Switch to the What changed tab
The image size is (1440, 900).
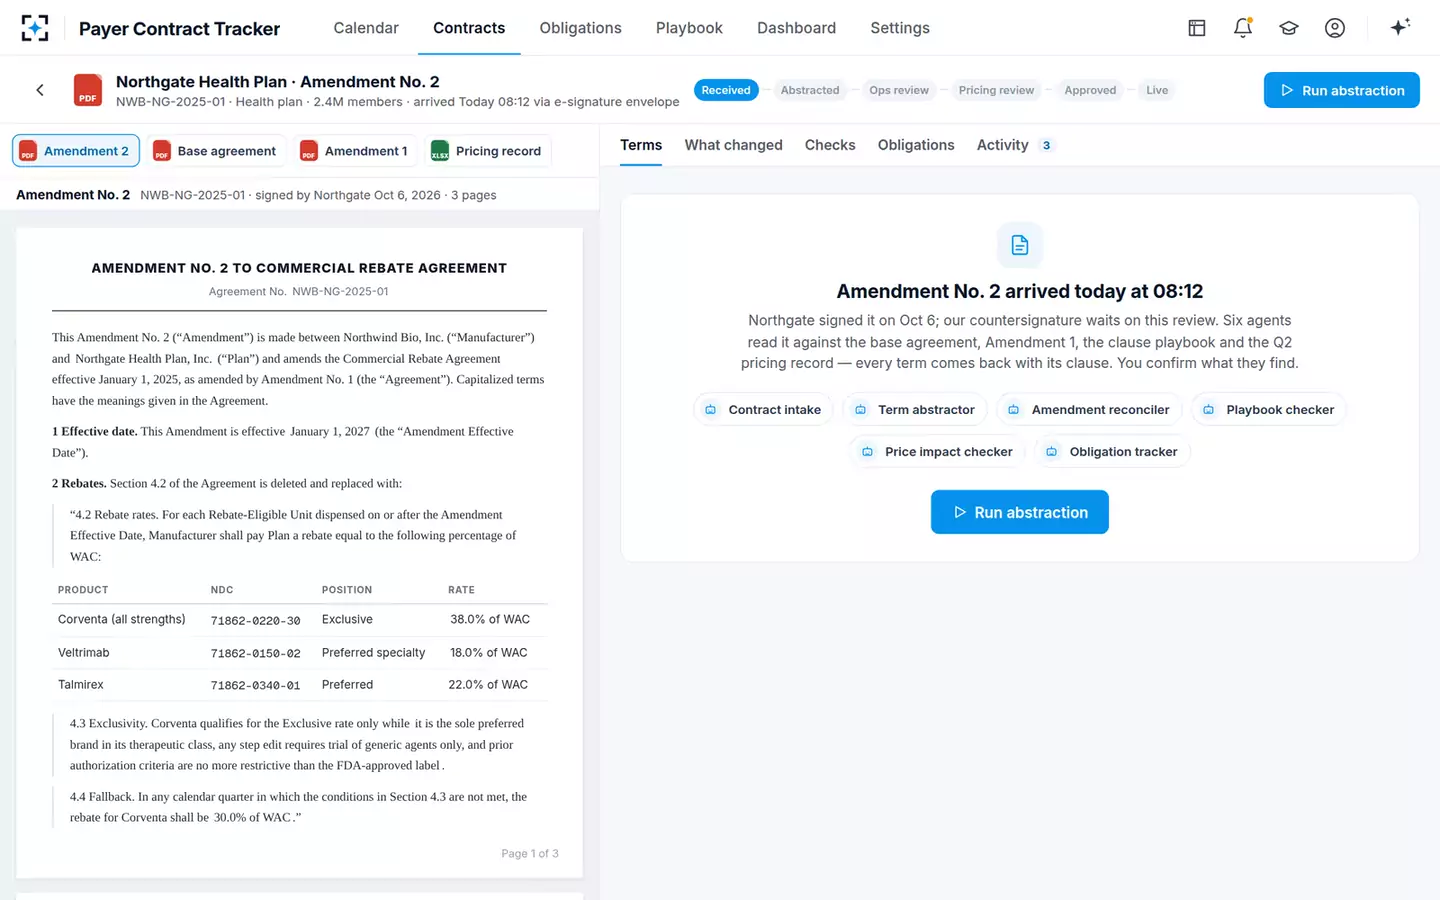tap(734, 145)
